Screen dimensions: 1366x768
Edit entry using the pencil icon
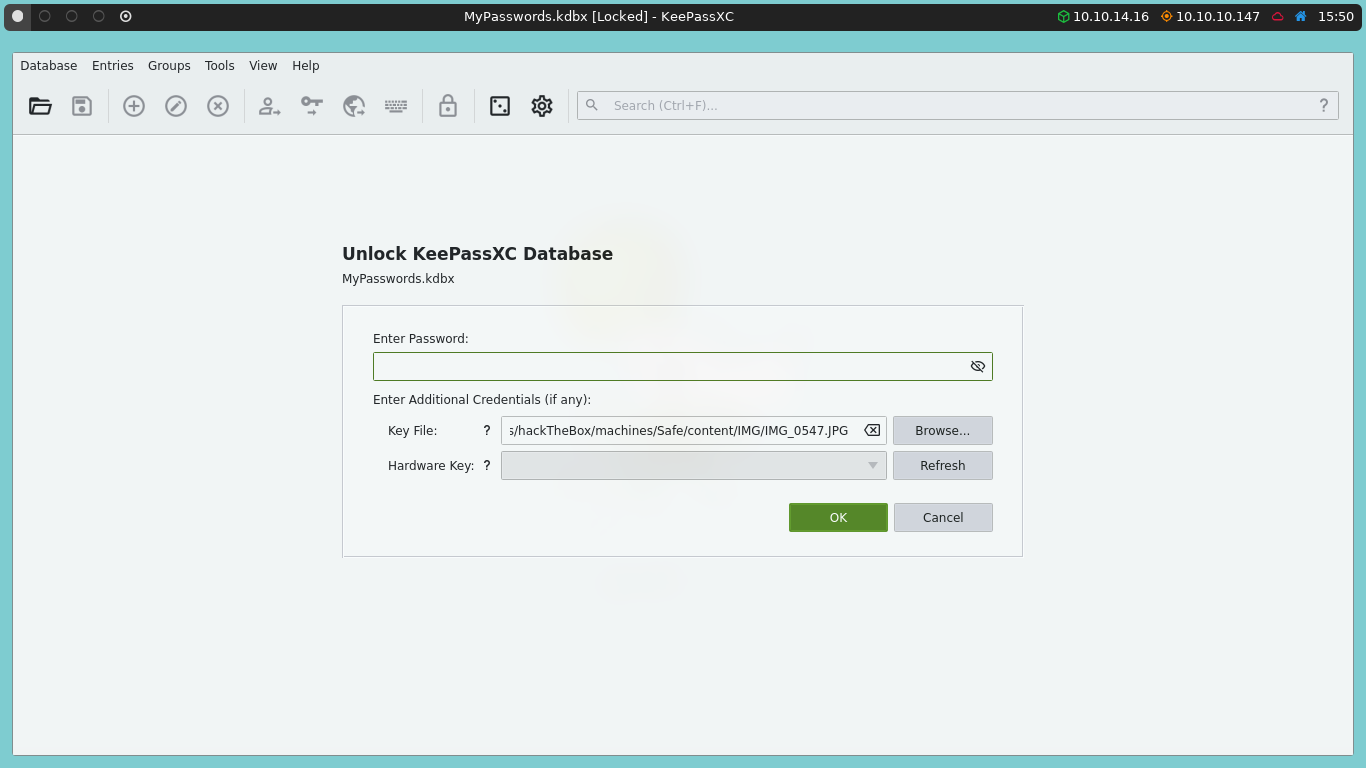tap(176, 105)
